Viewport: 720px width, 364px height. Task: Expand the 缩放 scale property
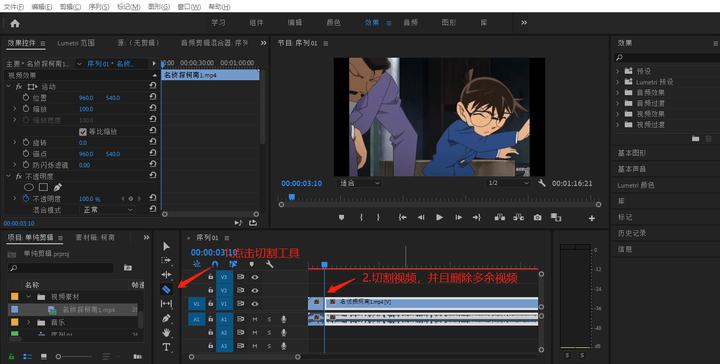[14, 109]
